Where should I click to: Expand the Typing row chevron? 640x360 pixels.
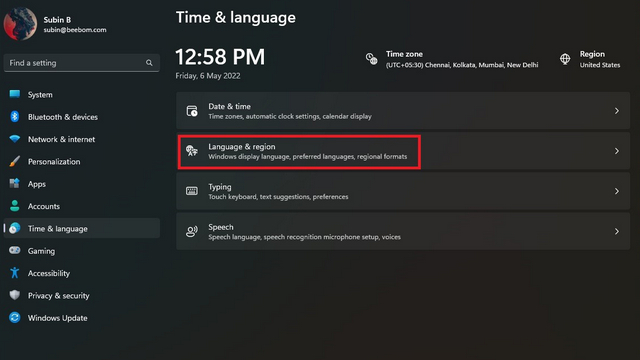tap(617, 191)
